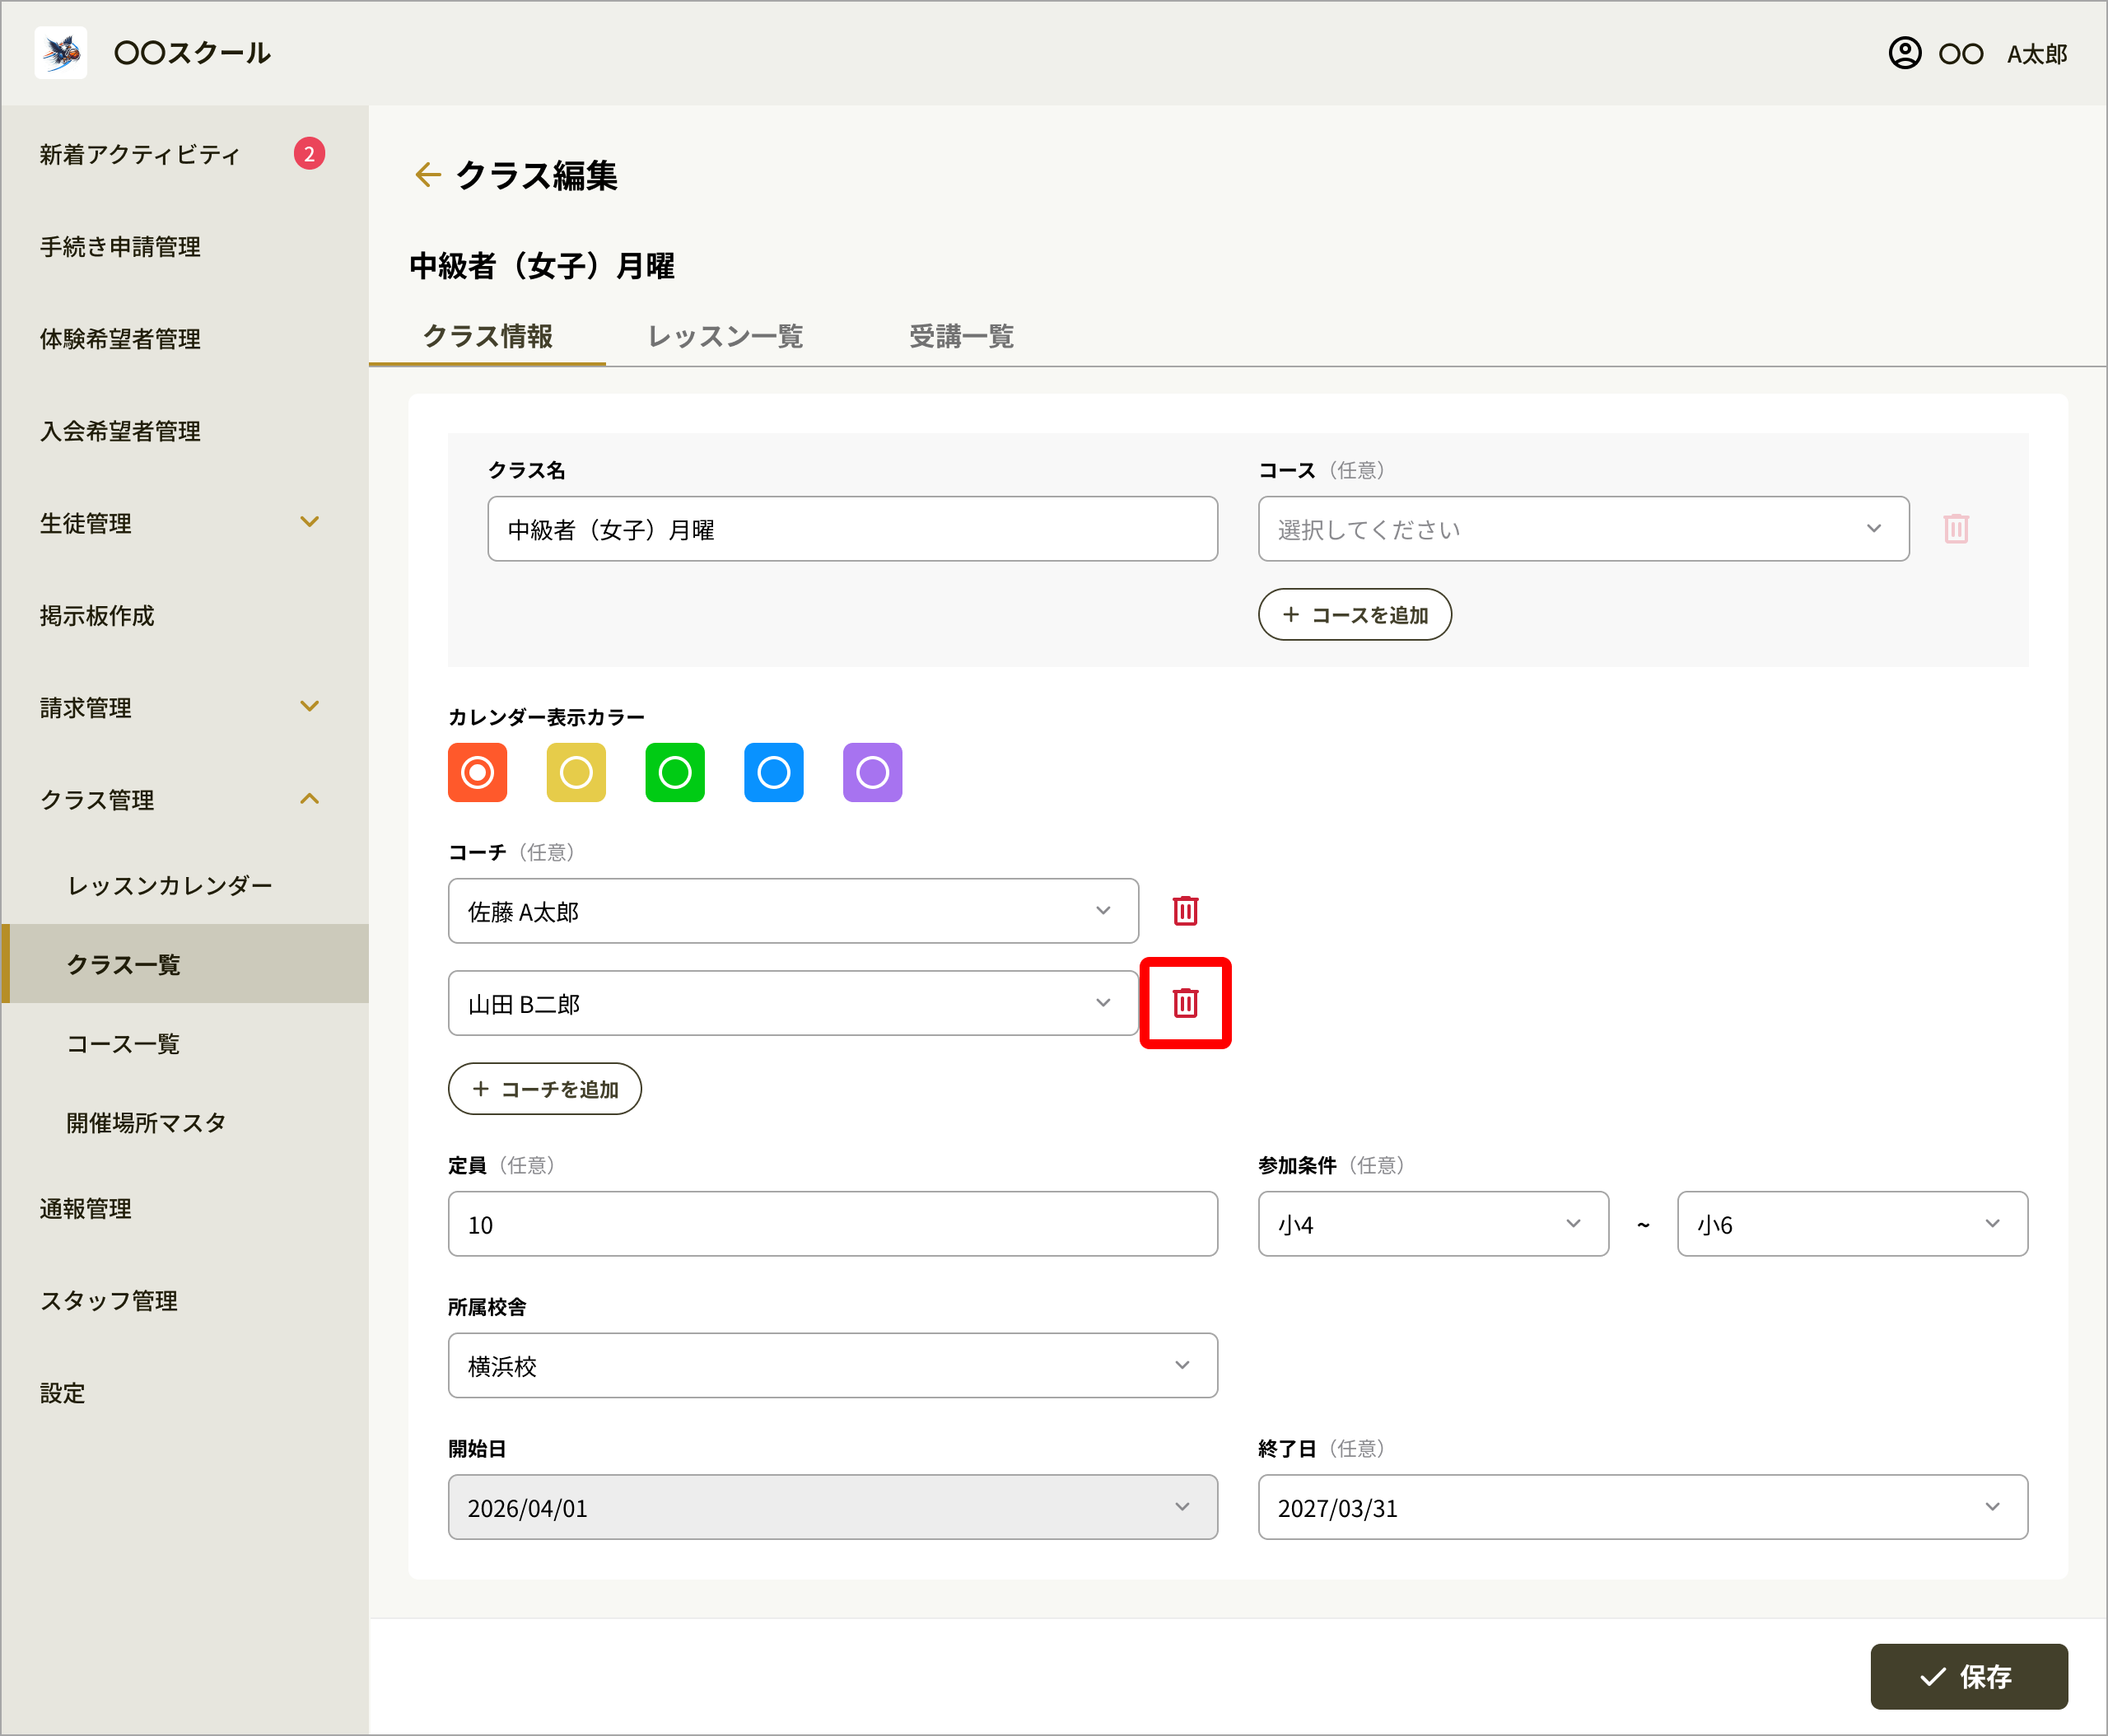Select the purple calendar color
The image size is (2108, 1736).
click(x=872, y=773)
